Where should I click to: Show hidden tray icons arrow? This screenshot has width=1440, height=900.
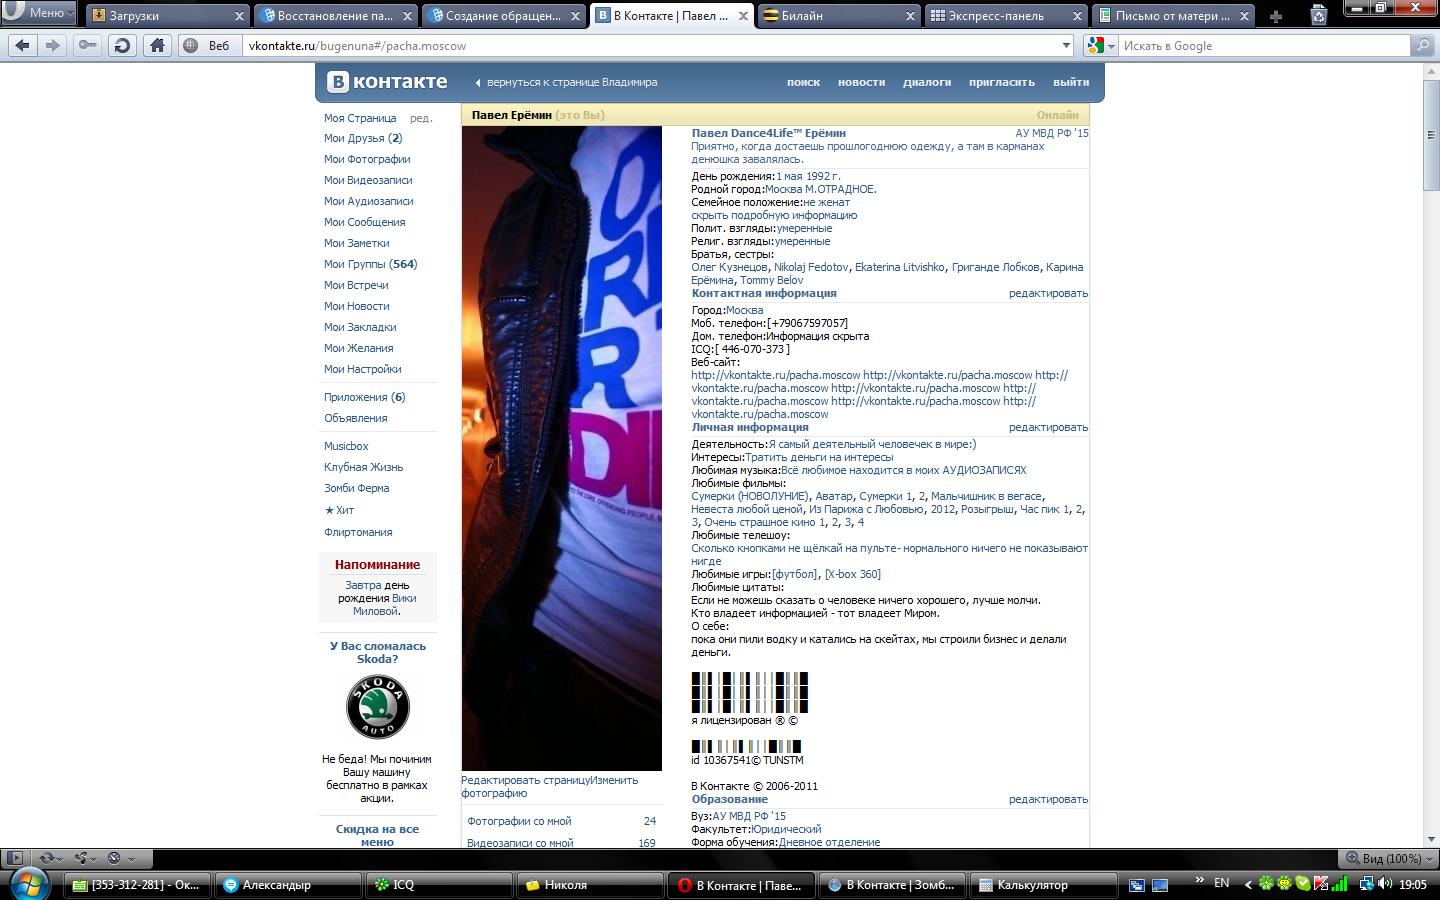pyautogui.click(x=1247, y=884)
